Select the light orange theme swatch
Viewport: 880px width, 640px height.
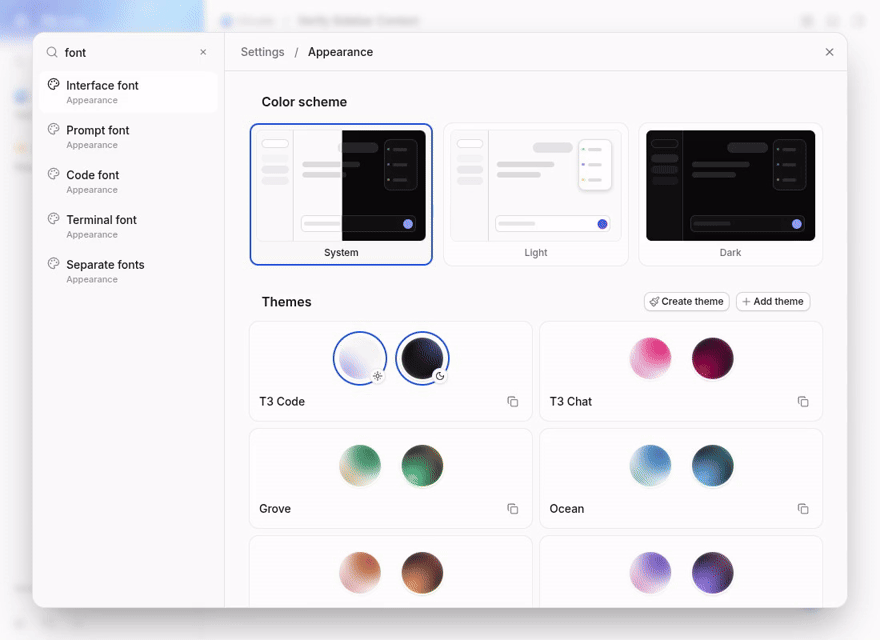point(360,573)
